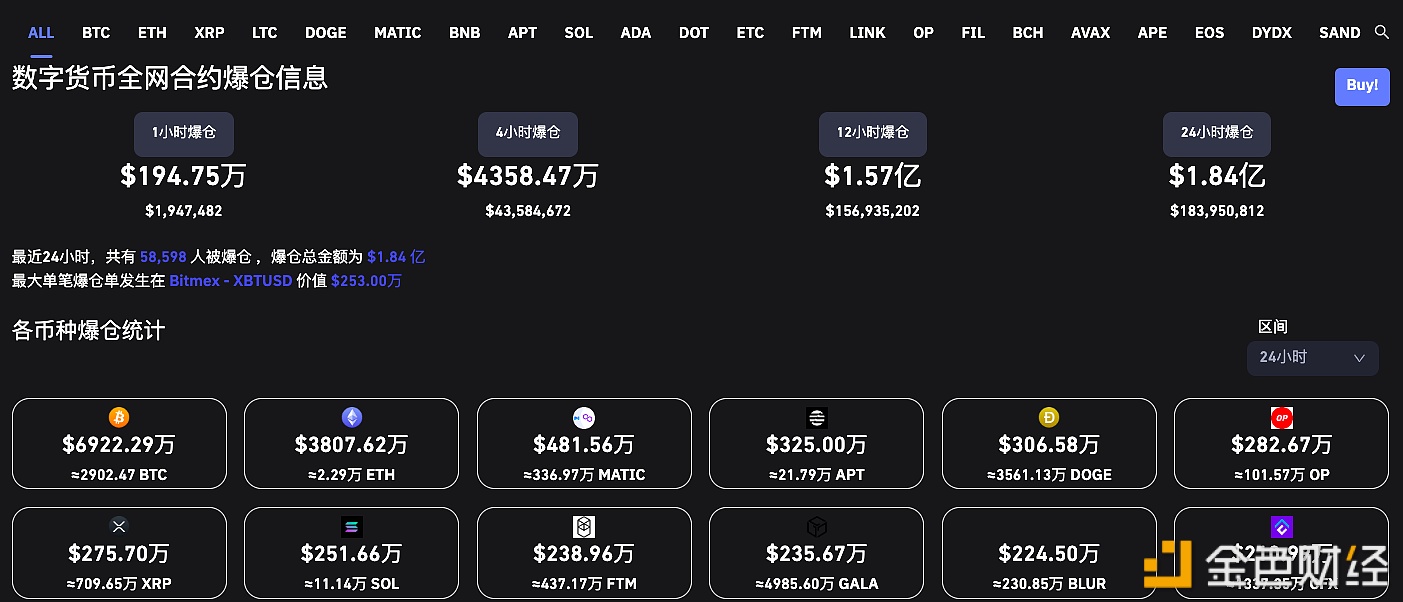Select the 12小时爆仓 button
Screen dimensions: 1403x602
point(872,133)
